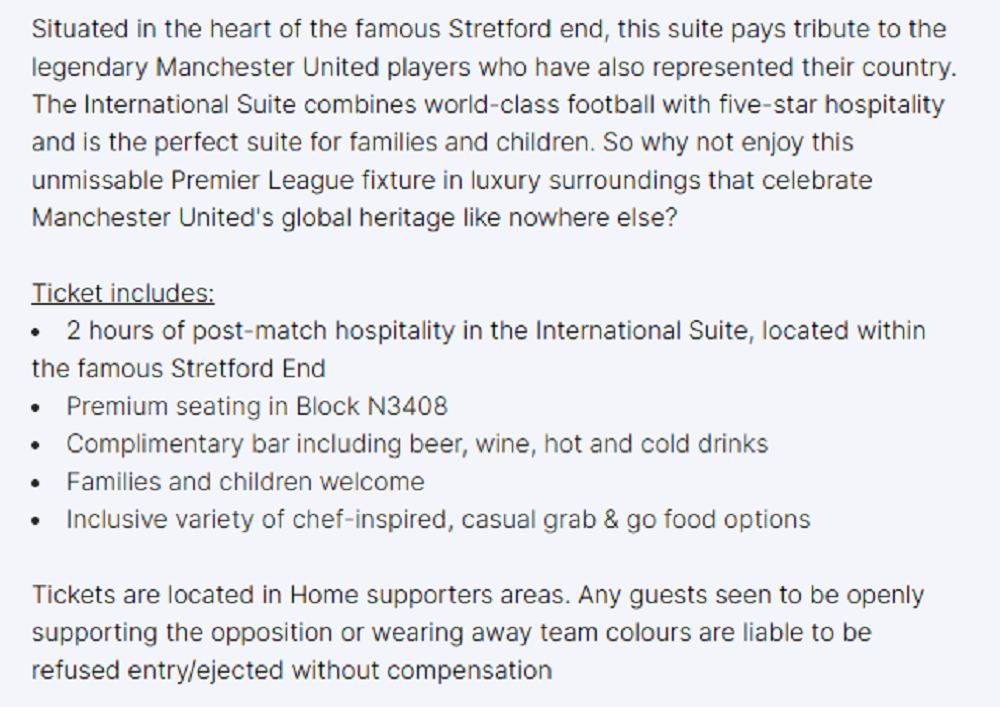Viewport: 1000px width, 707px height.
Task: Click the bullet before "Premium seating"
Action: click(x=37, y=407)
